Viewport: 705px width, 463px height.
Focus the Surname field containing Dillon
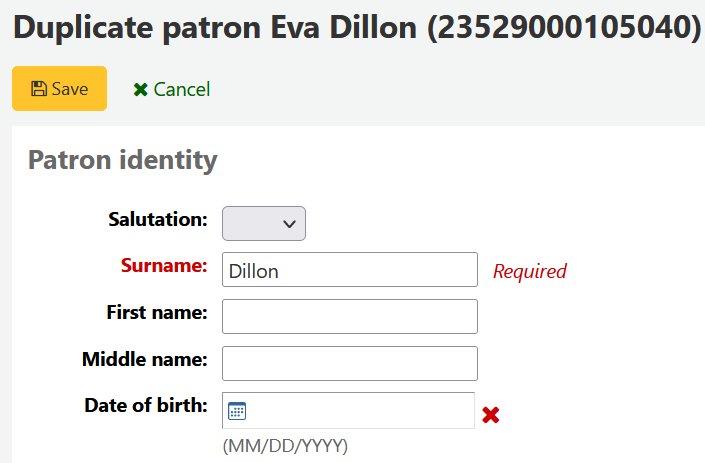(349, 270)
